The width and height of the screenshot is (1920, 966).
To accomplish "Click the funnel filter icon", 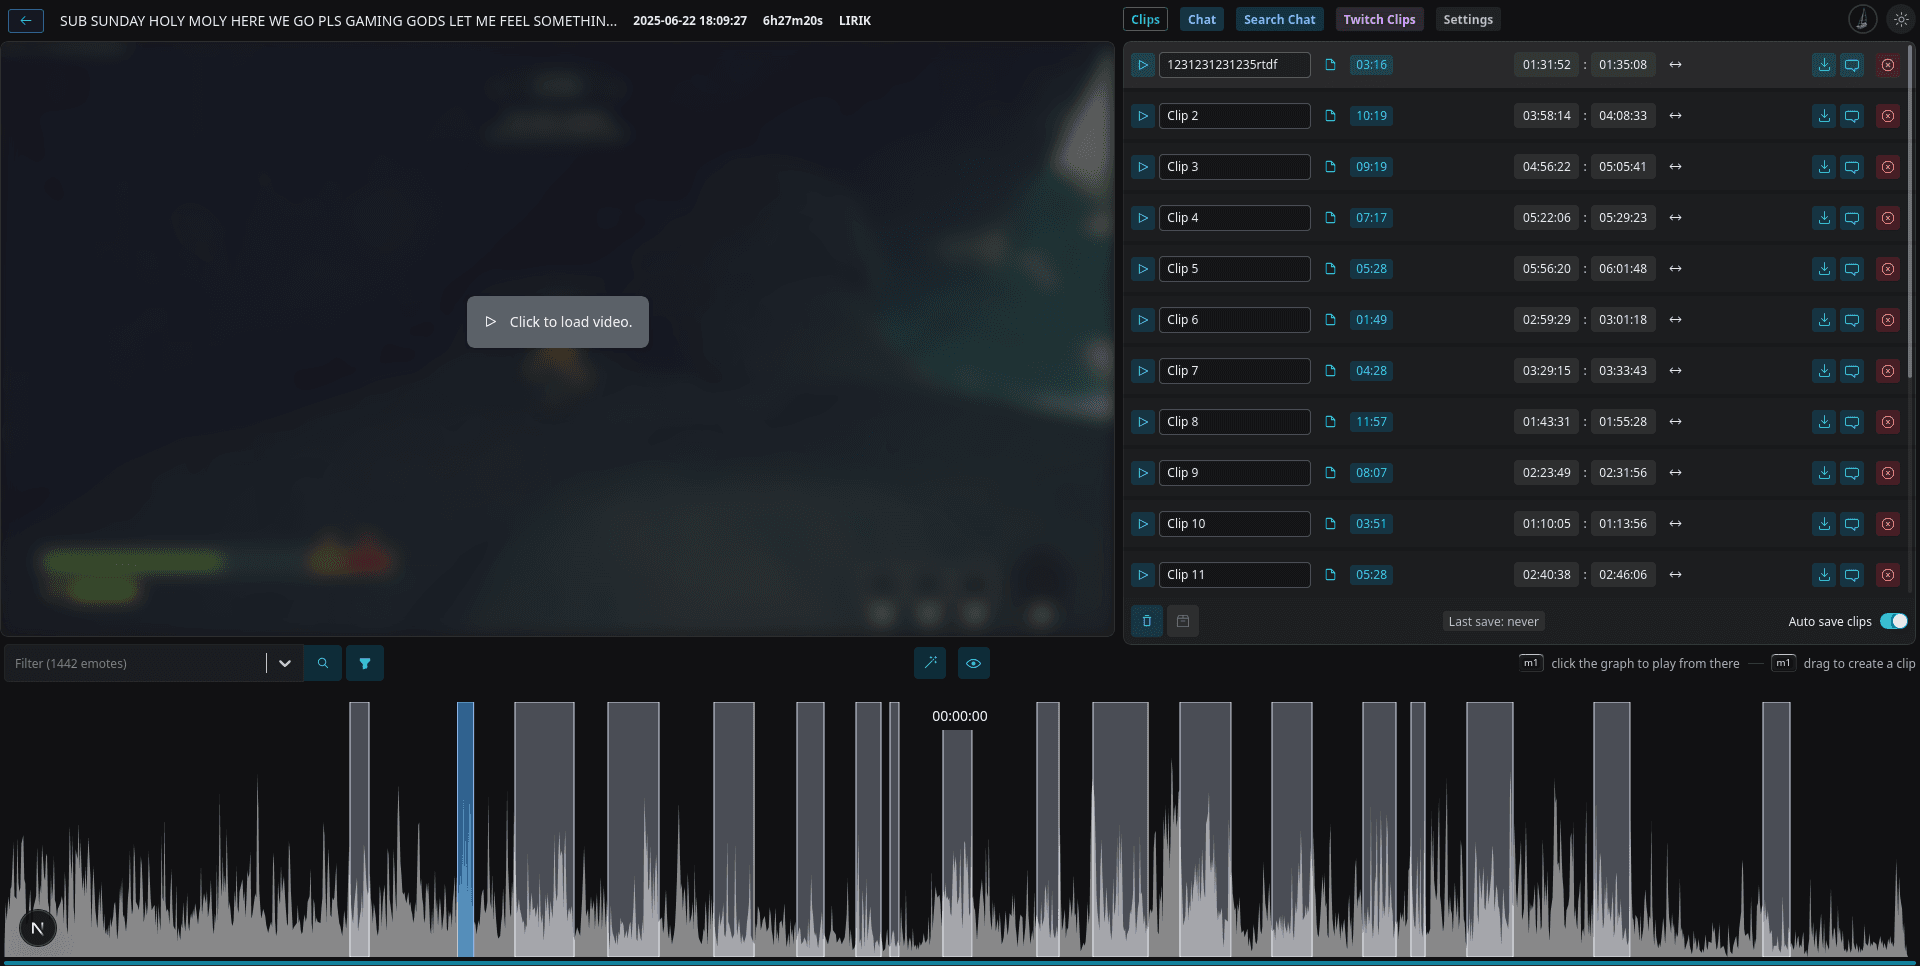I will (365, 663).
